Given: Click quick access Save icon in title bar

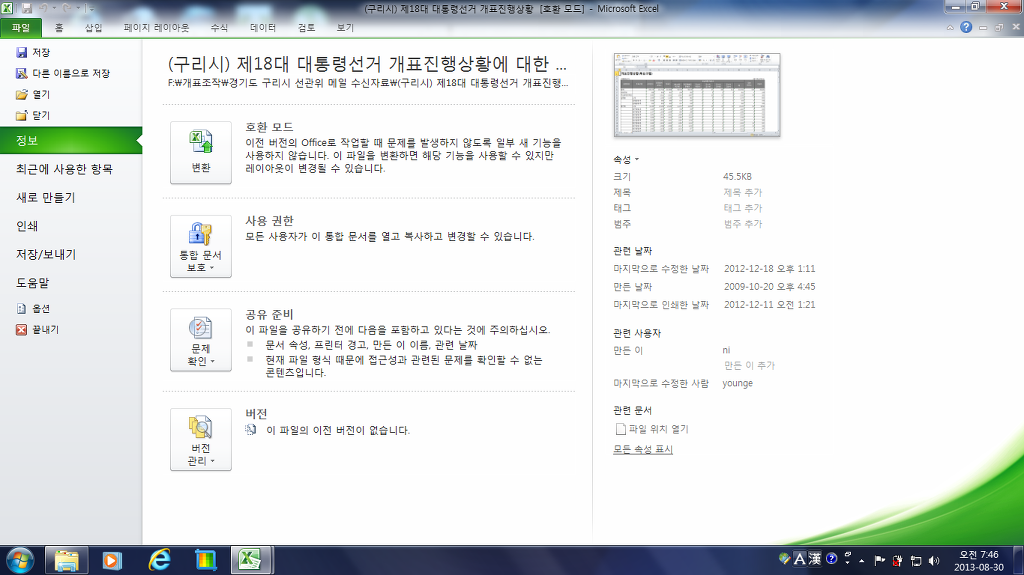Looking at the screenshot, I should pyautogui.click(x=27, y=8).
